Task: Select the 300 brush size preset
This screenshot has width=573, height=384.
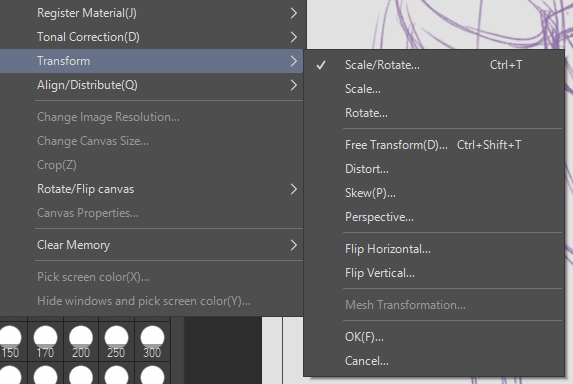Action: click(152, 342)
